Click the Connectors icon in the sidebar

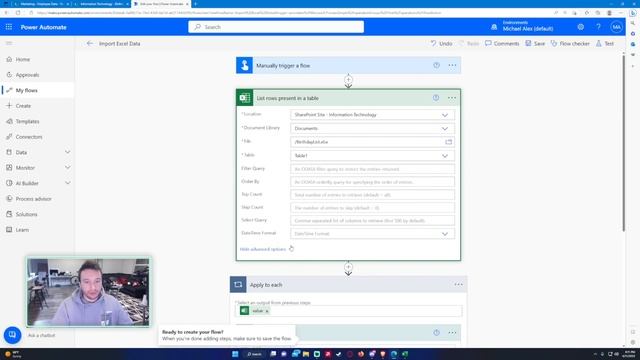(9, 137)
